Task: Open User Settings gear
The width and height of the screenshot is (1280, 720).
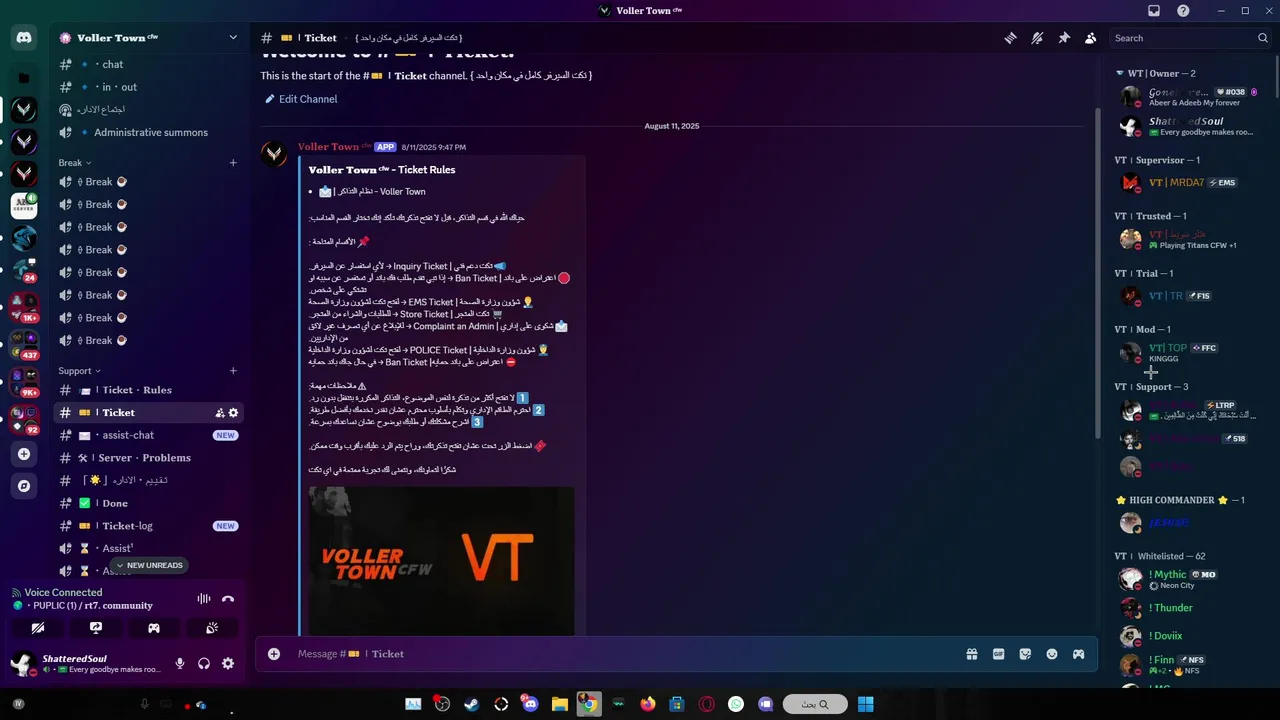Action: point(228,663)
